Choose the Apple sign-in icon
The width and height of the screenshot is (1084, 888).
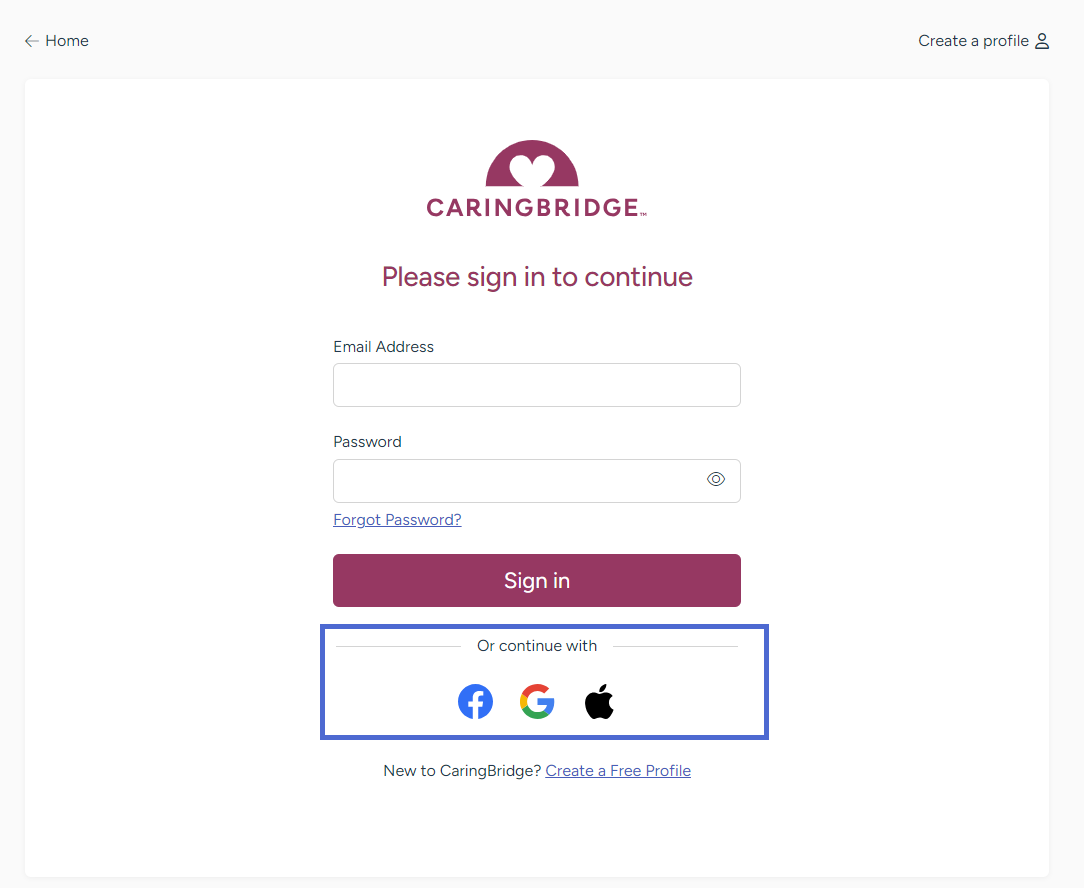click(599, 702)
